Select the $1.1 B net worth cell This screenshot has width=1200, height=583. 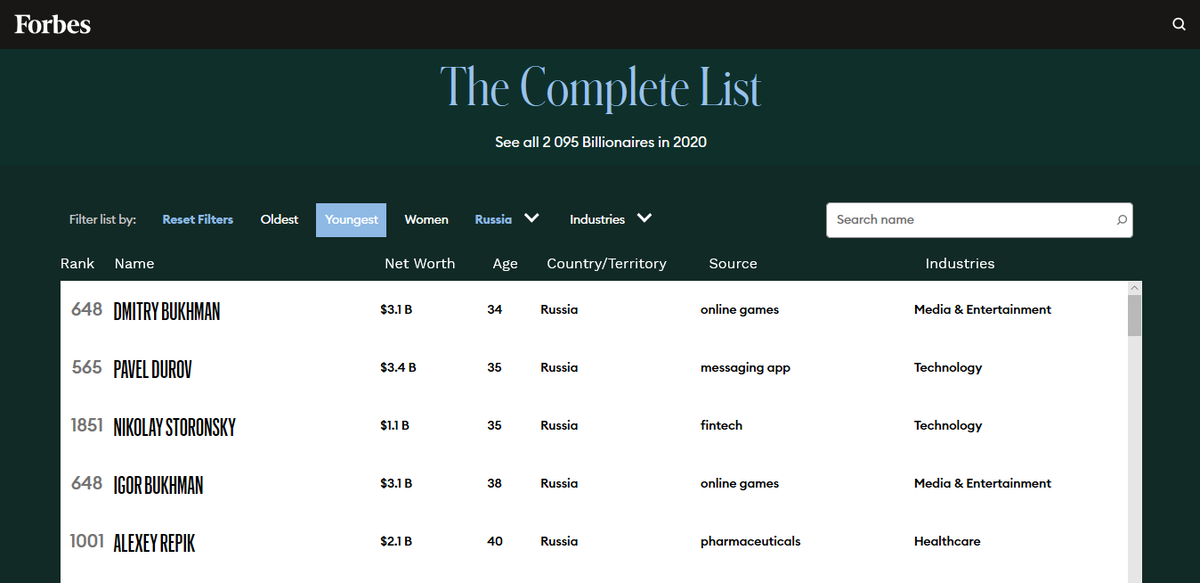coord(395,426)
